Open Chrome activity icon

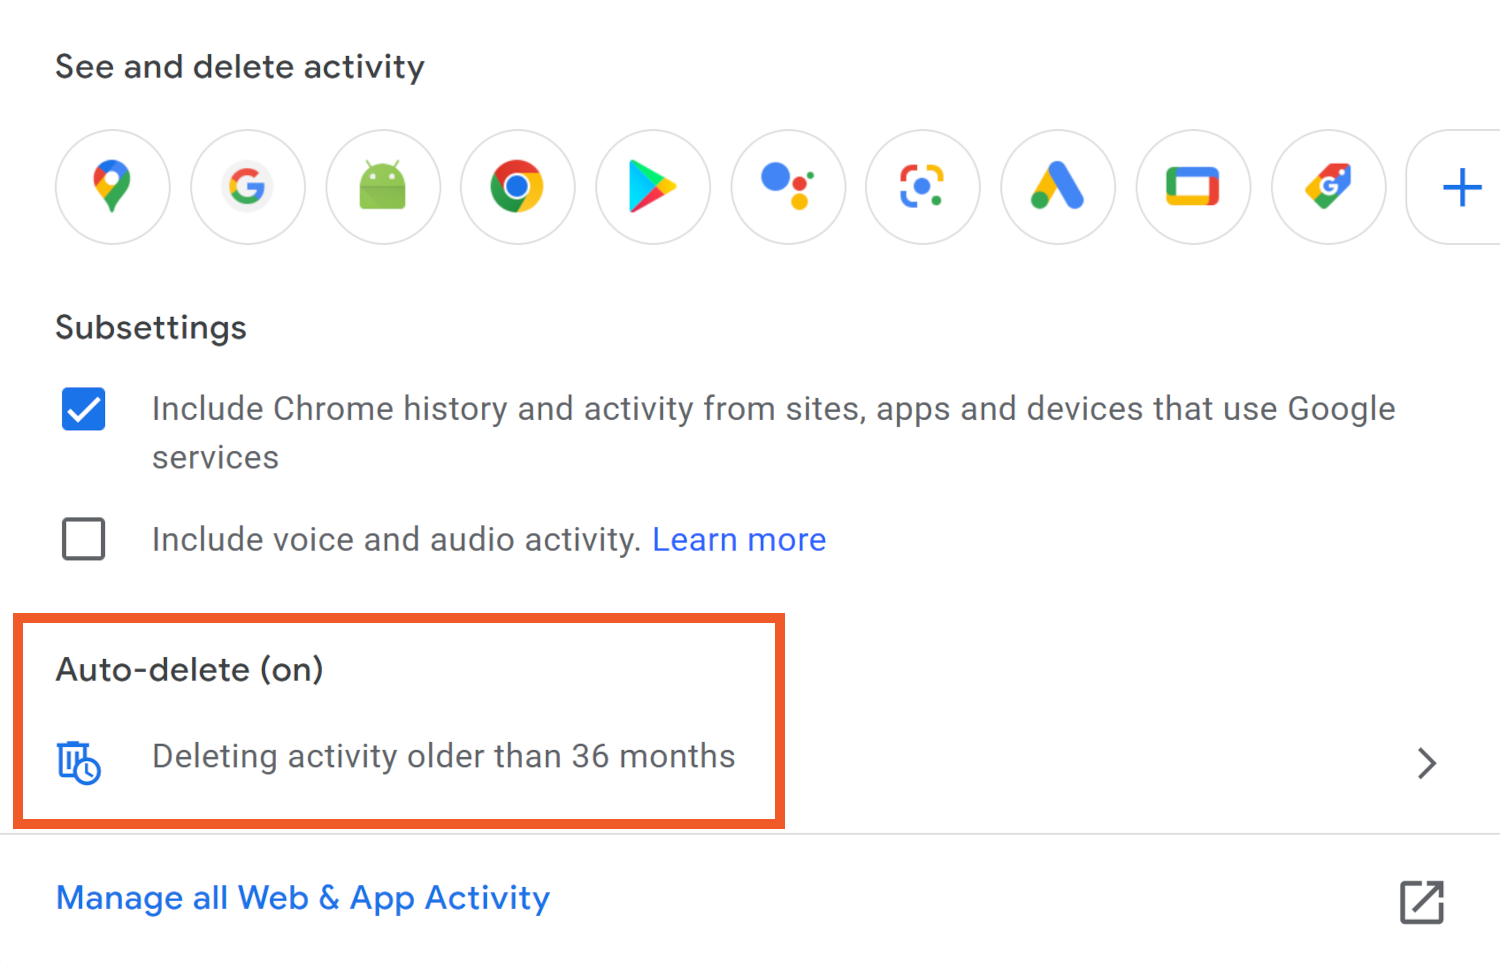tap(517, 187)
